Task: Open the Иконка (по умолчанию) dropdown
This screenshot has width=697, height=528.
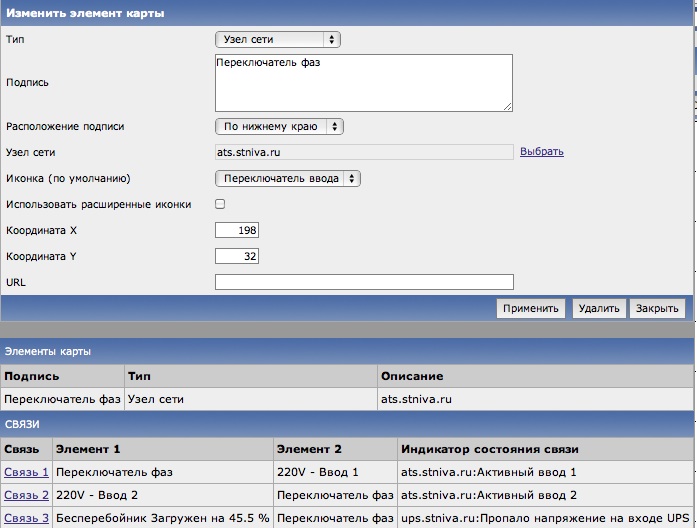Action: coord(288,178)
